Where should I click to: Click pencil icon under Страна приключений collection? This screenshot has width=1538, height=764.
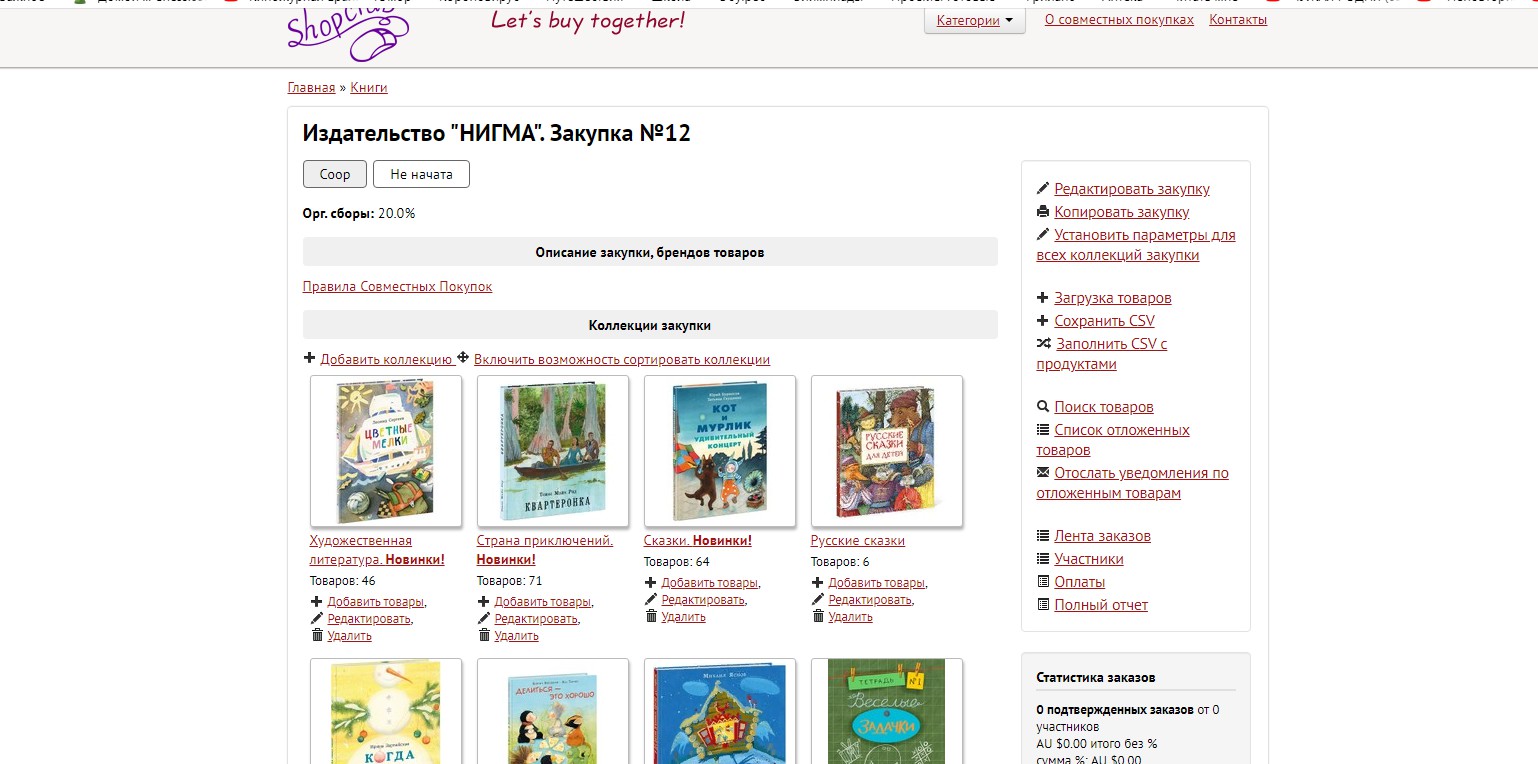pos(484,618)
